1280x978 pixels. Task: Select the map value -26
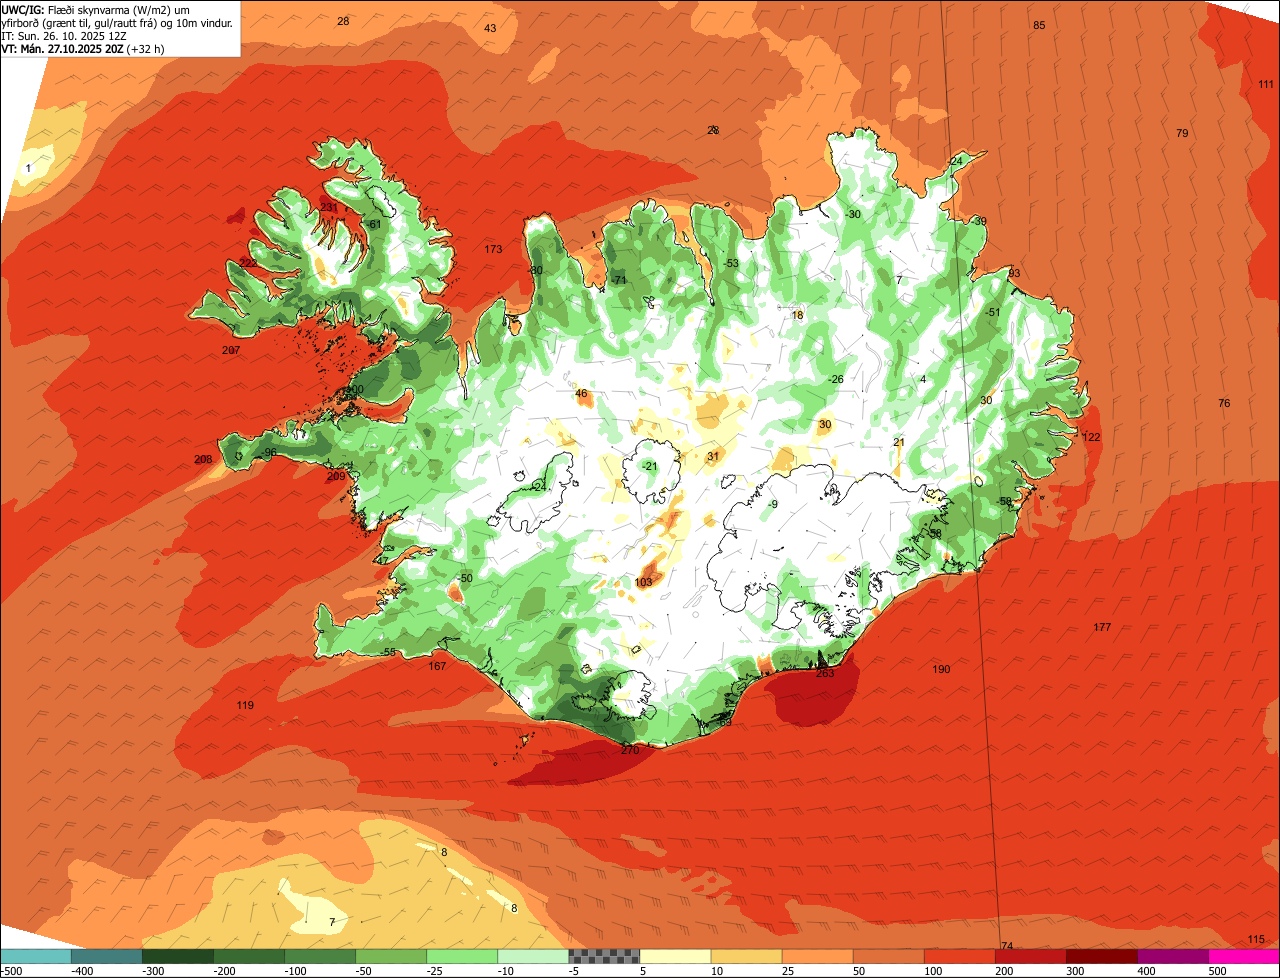[x=836, y=379]
